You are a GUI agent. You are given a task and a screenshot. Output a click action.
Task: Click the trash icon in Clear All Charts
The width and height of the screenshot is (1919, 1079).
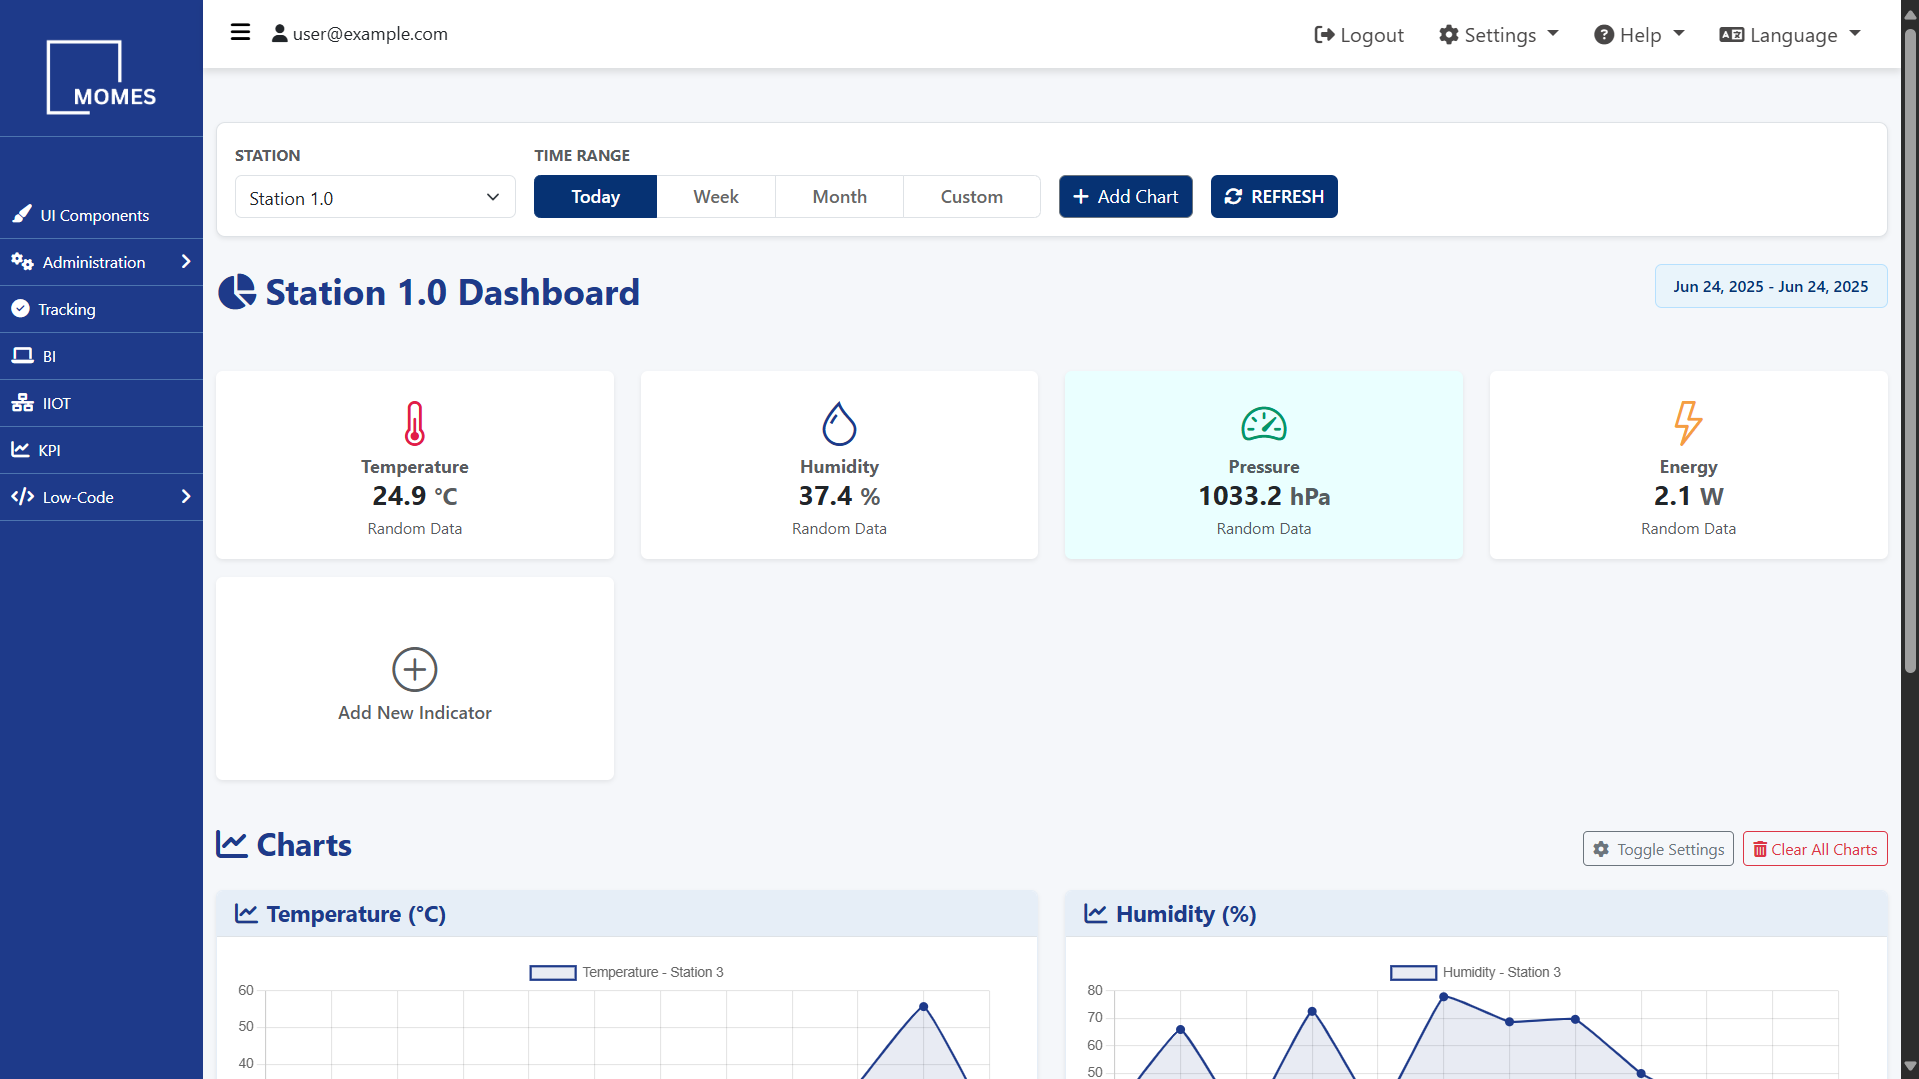coord(1760,849)
